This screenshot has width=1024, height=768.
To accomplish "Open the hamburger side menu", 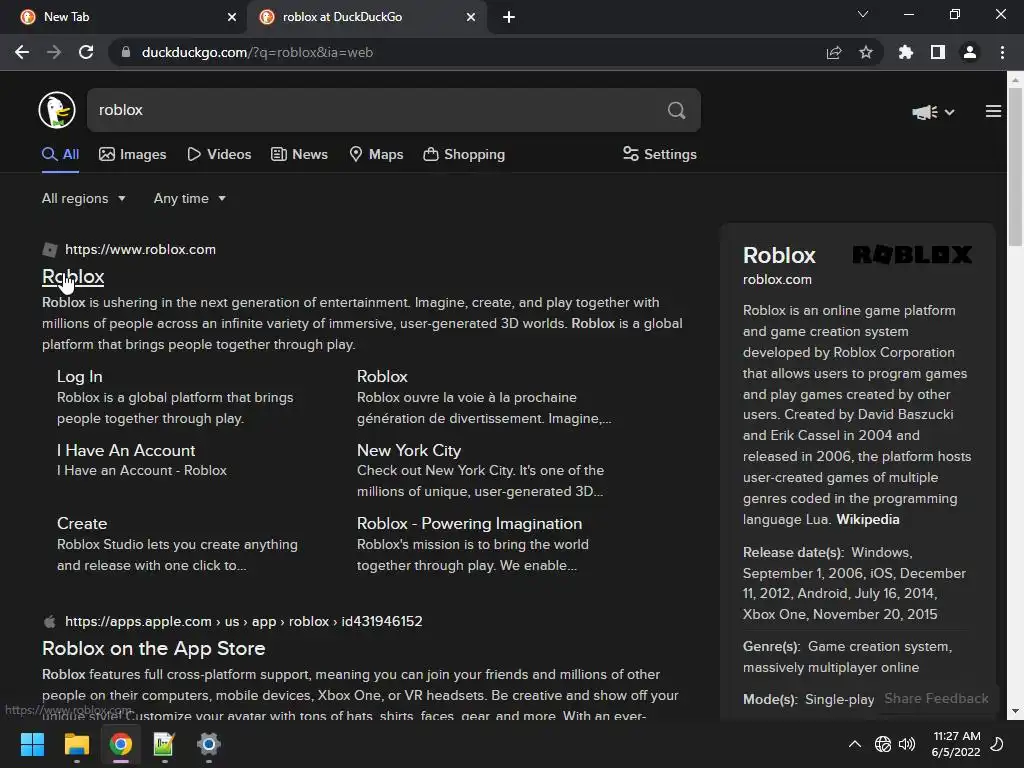I will 993,112.
